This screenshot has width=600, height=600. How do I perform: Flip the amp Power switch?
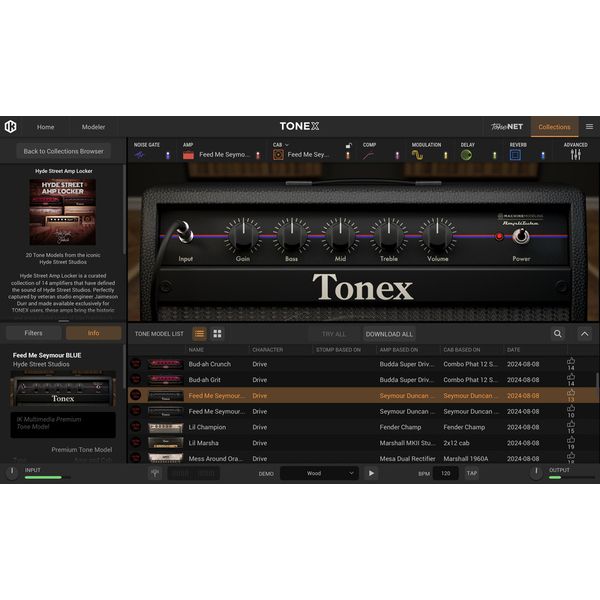(x=521, y=236)
